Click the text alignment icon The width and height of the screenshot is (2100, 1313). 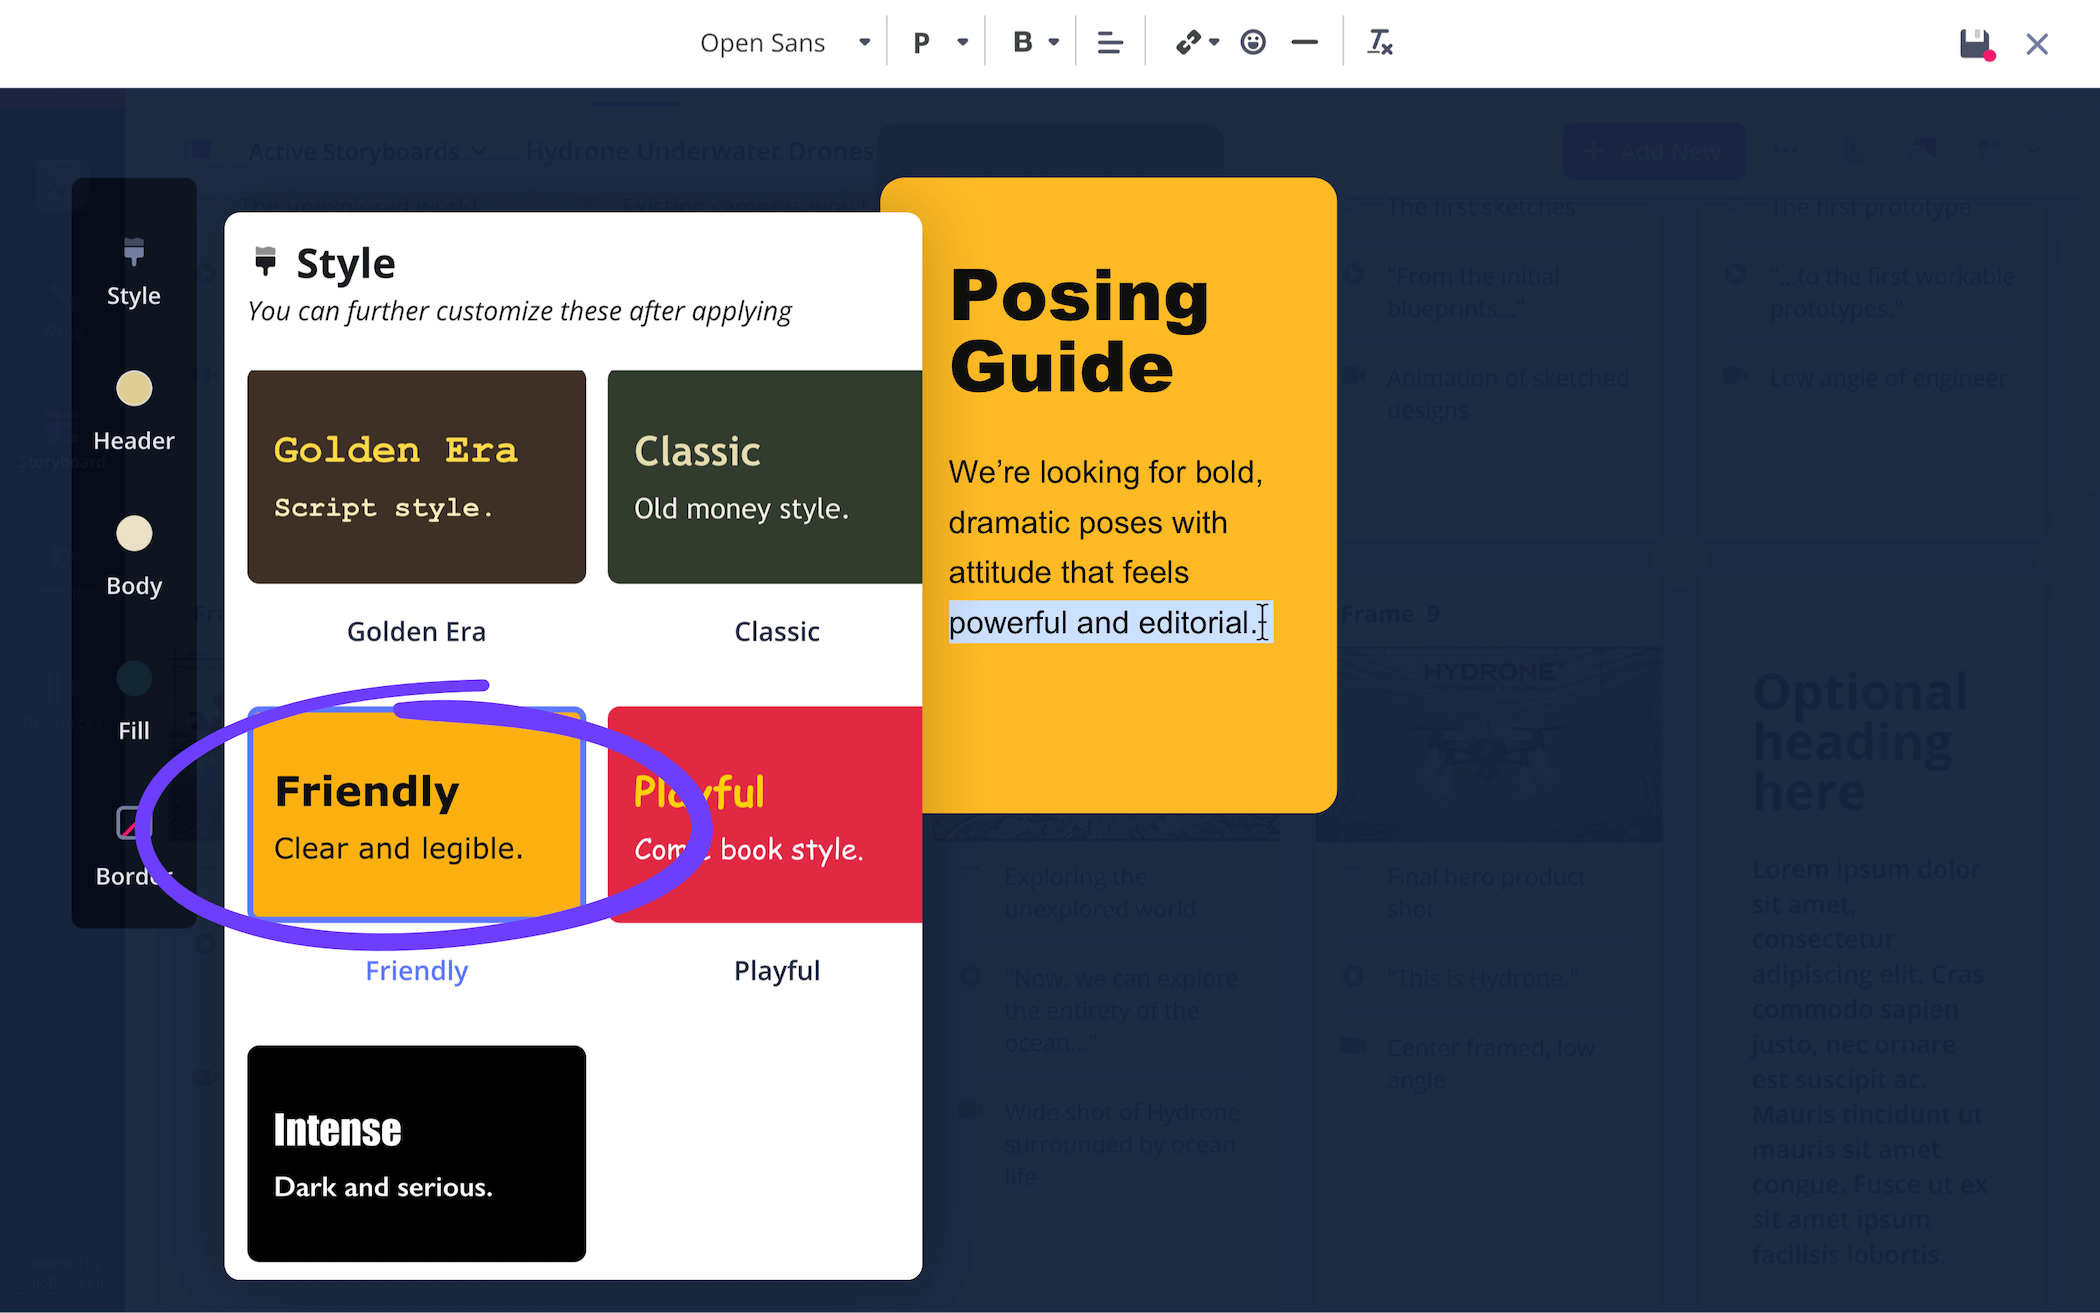pyautogui.click(x=1110, y=43)
